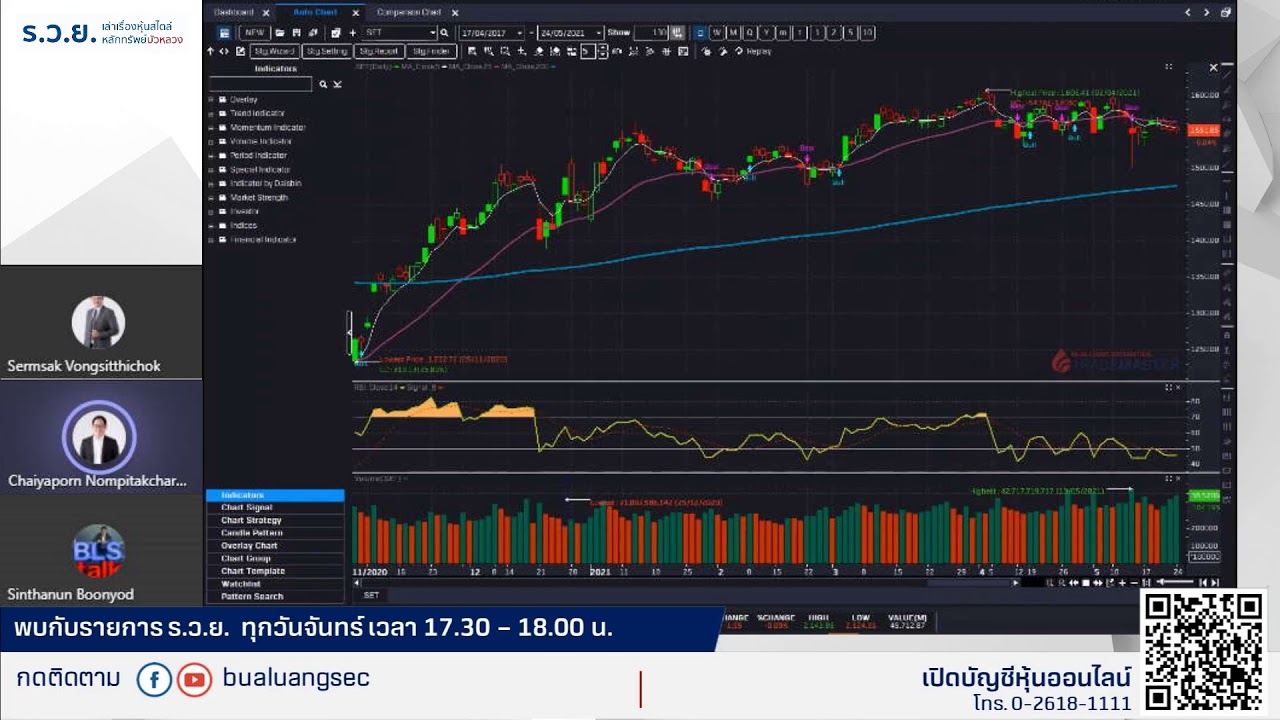Select the Daily D period toggle

coord(700,32)
